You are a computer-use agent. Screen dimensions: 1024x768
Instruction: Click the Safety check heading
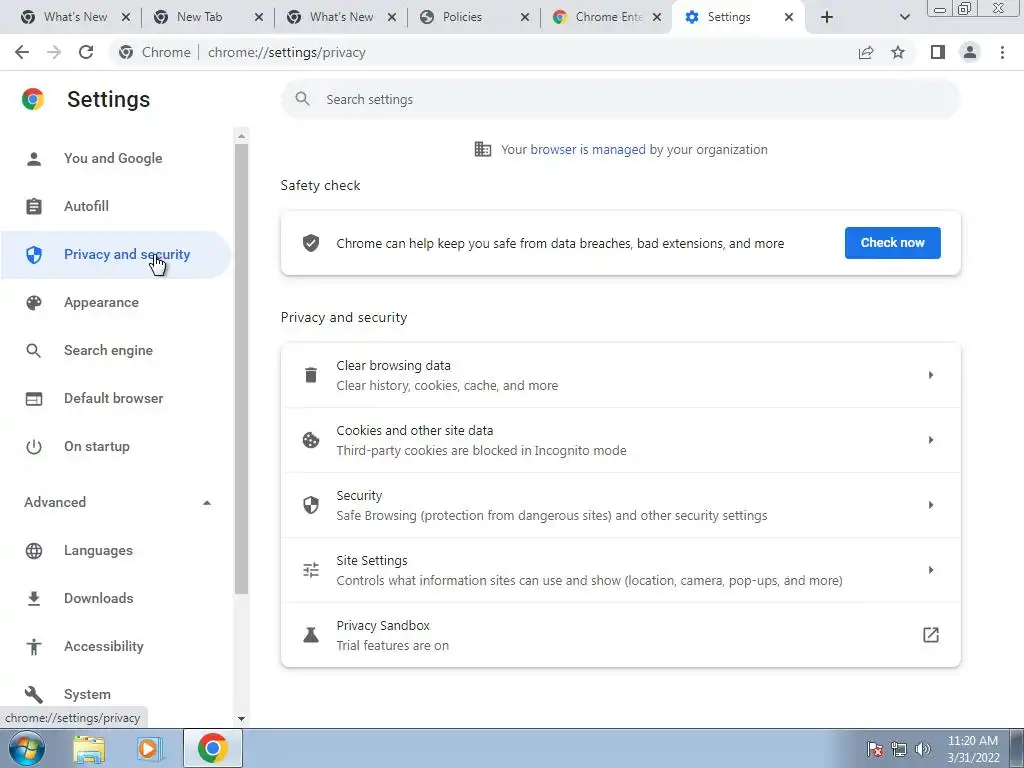[x=320, y=185]
